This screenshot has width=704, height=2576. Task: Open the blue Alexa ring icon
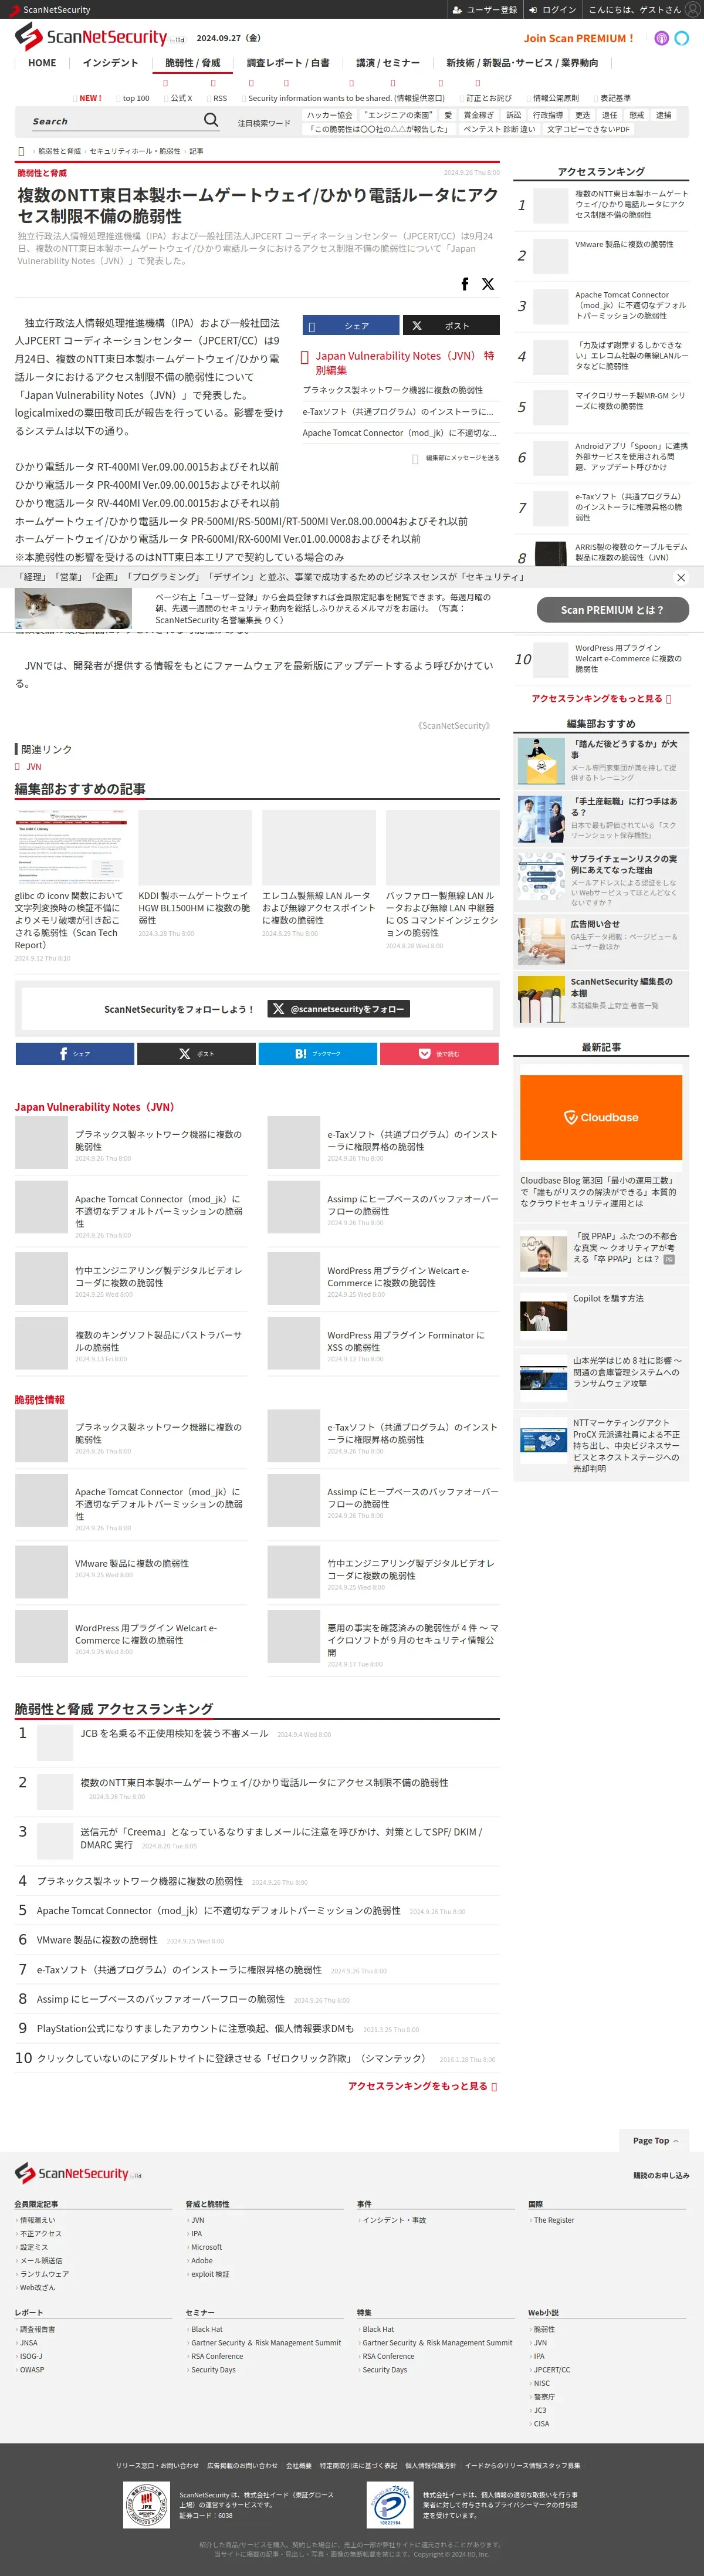[x=682, y=38]
